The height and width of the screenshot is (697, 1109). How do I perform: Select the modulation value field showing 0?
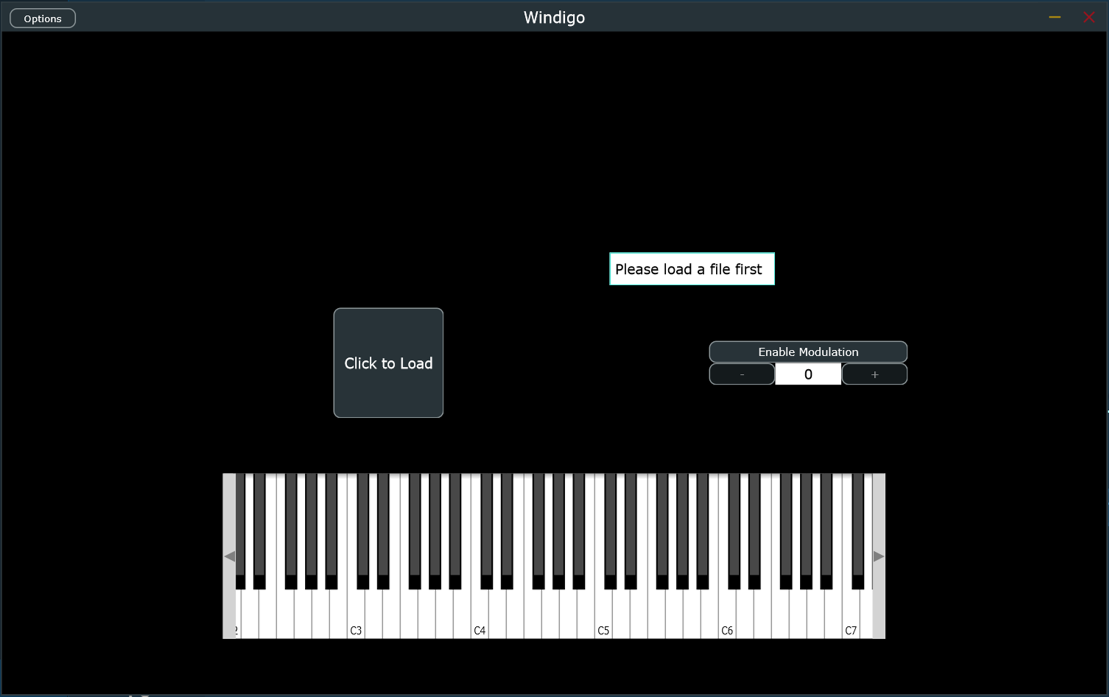coord(808,373)
